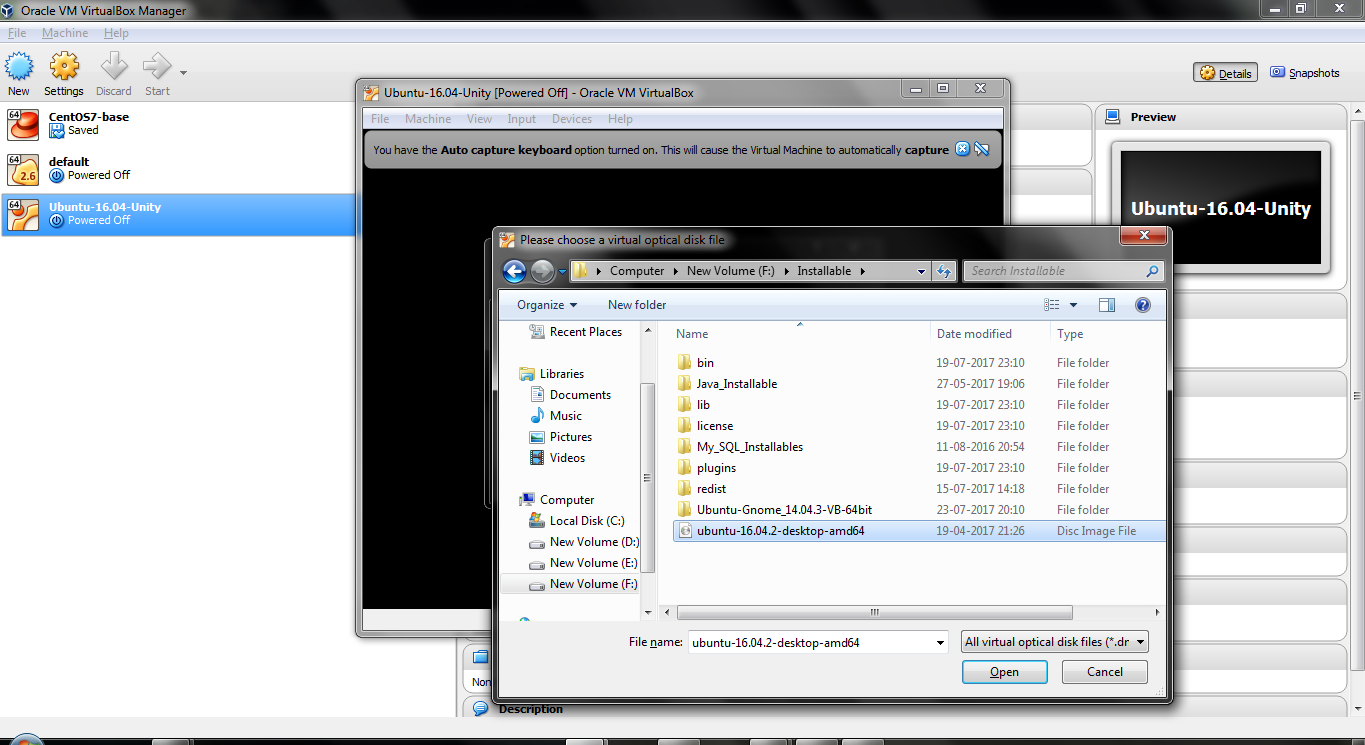
Task: Click New Volume (F:) in address breadcrumb
Action: 731,271
